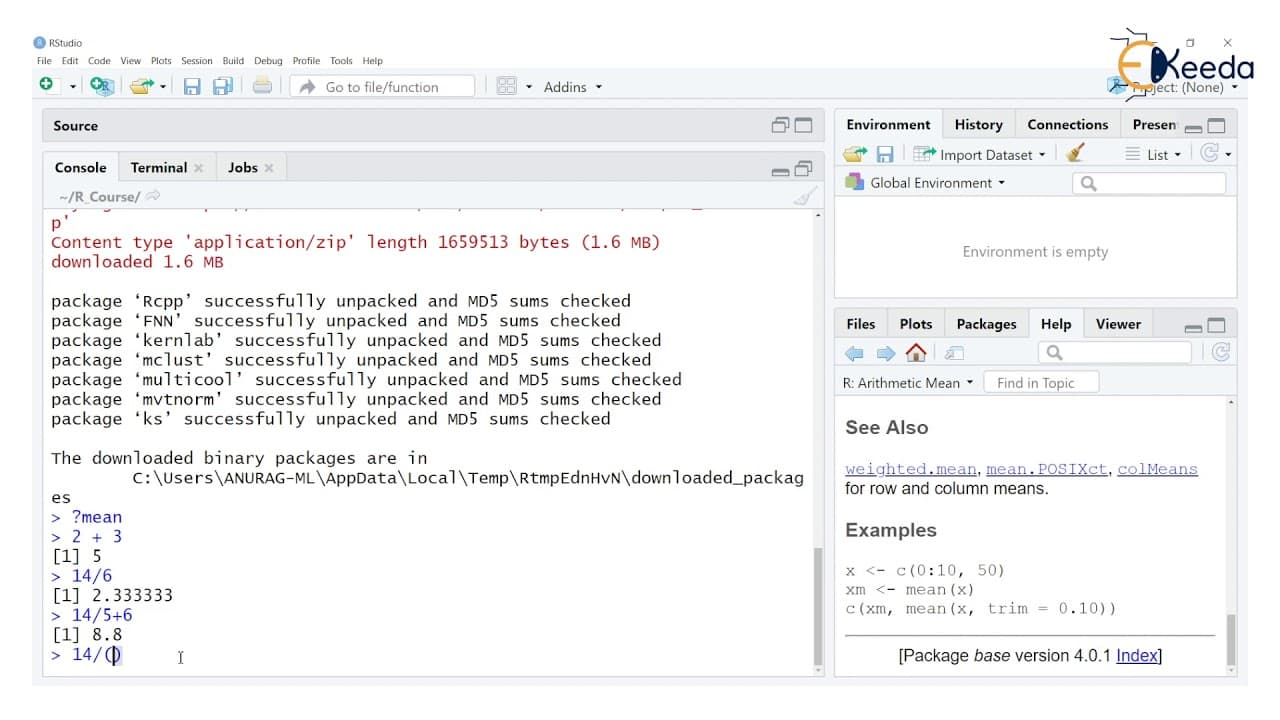The height and width of the screenshot is (720, 1280).
Task: Click the Open existing file folder icon
Action: coord(141,87)
